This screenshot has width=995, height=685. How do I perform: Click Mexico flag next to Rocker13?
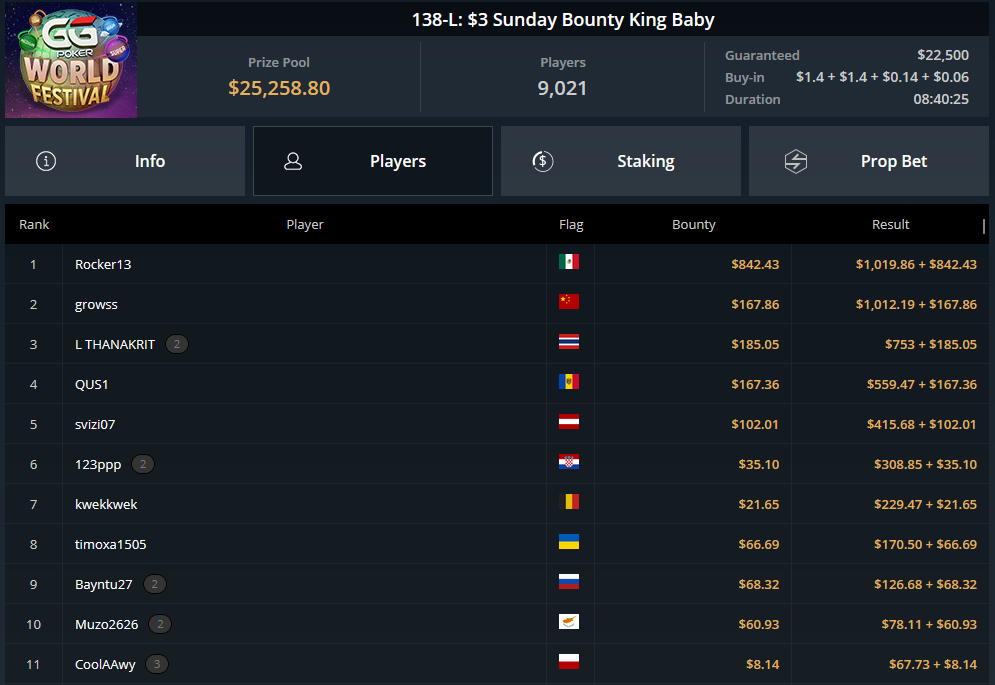point(569,262)
